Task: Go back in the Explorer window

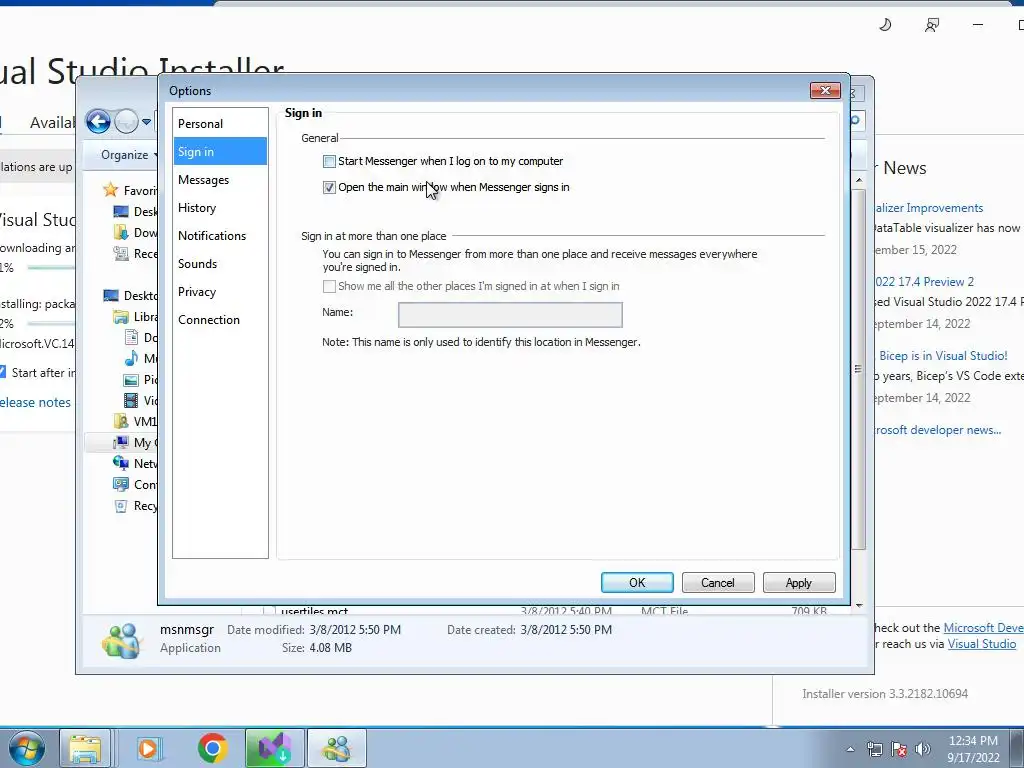Action: 98,121
